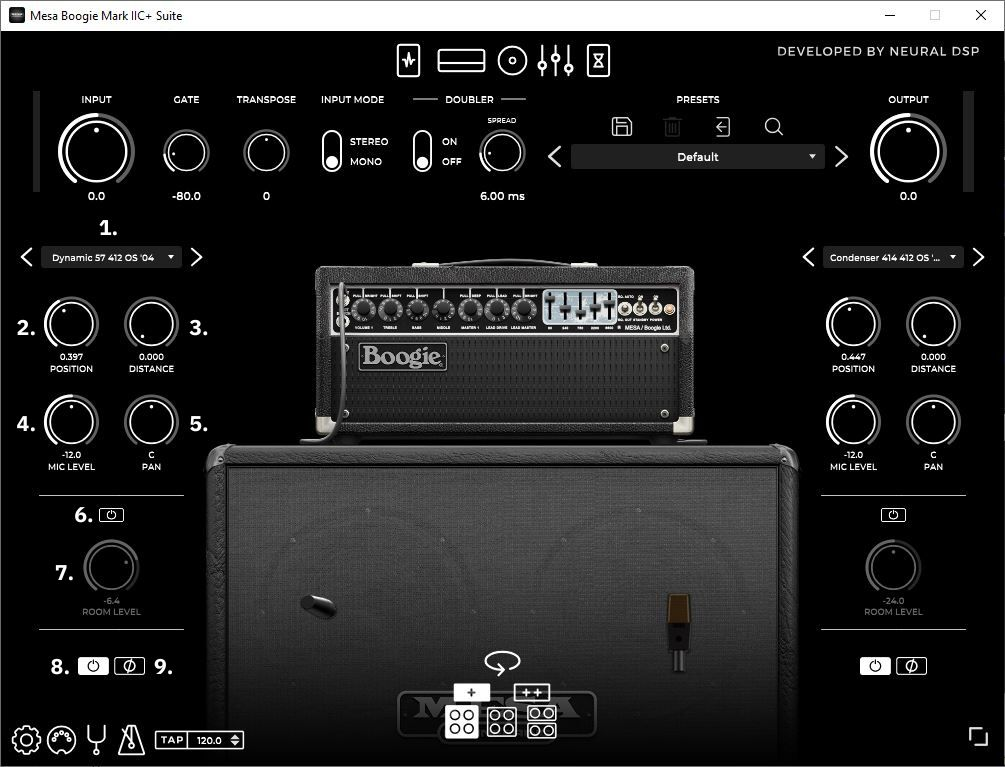Go to the next preset arrow

coord(841,157)
